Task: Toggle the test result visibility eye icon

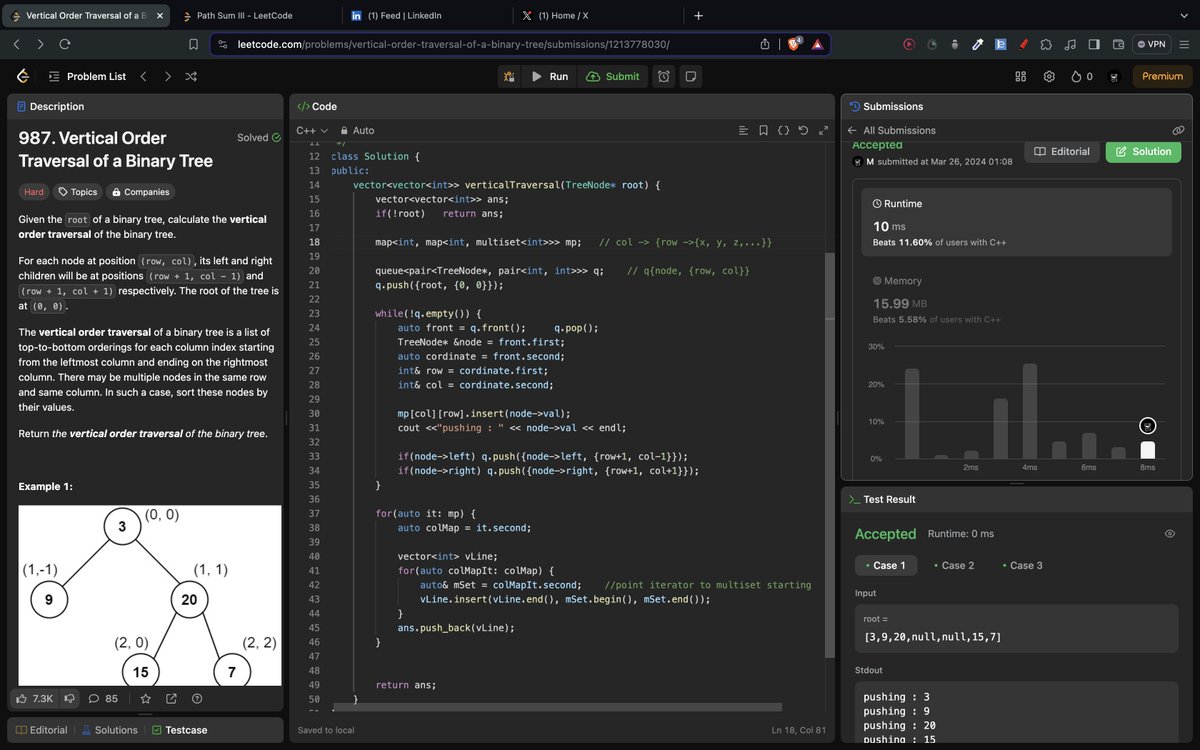Action: [x=1170, y=534]
